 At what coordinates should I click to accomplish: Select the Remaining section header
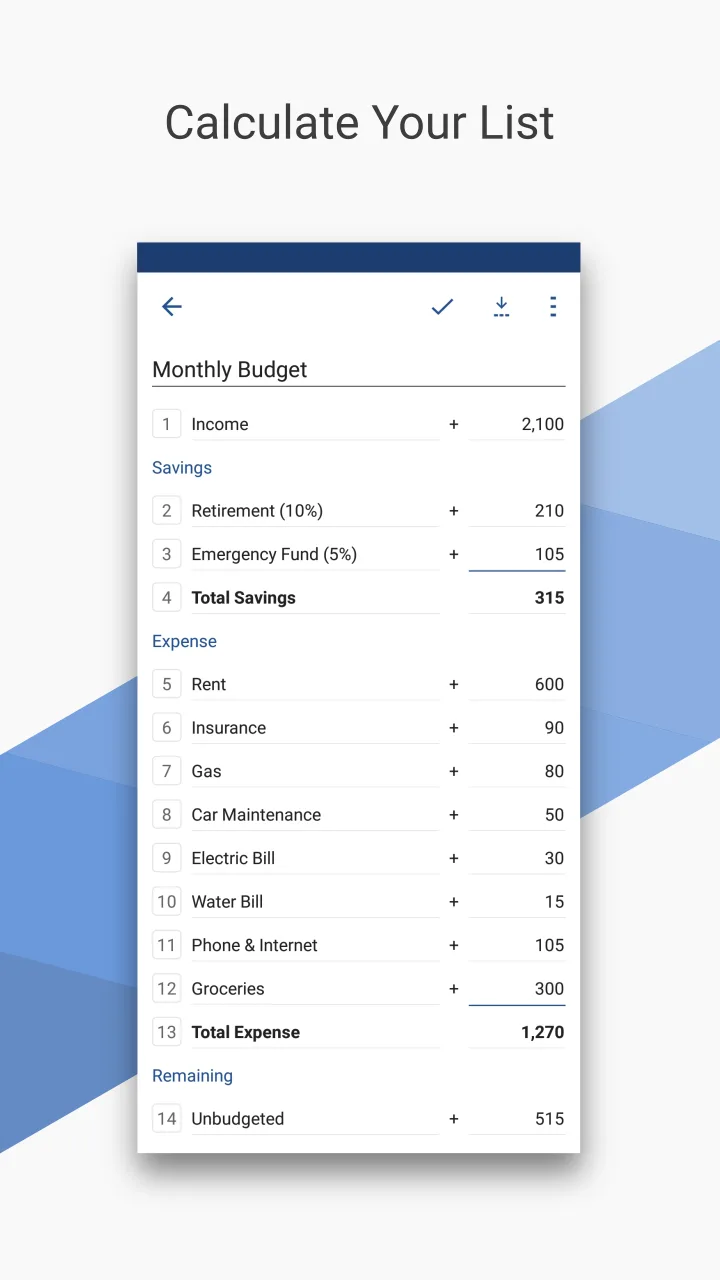192,1076
